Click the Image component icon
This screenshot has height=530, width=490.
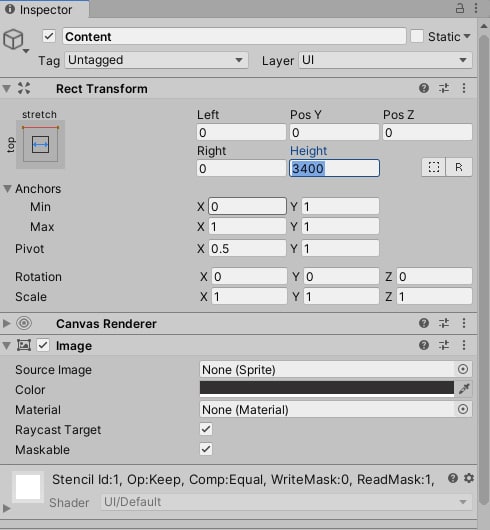(x=24, y=345)
